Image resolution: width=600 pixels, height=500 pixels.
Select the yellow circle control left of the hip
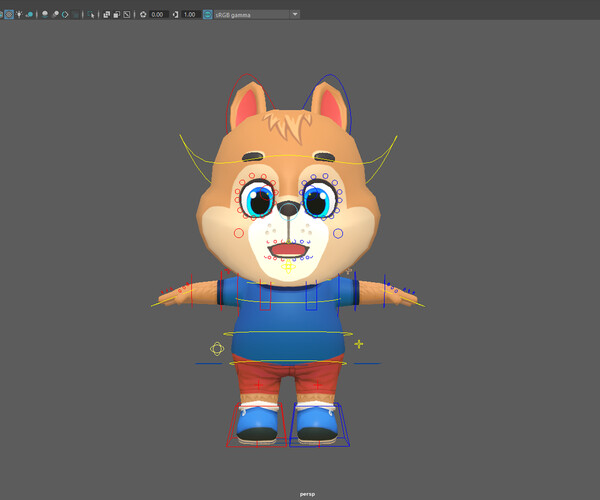[x=217, y=348]
